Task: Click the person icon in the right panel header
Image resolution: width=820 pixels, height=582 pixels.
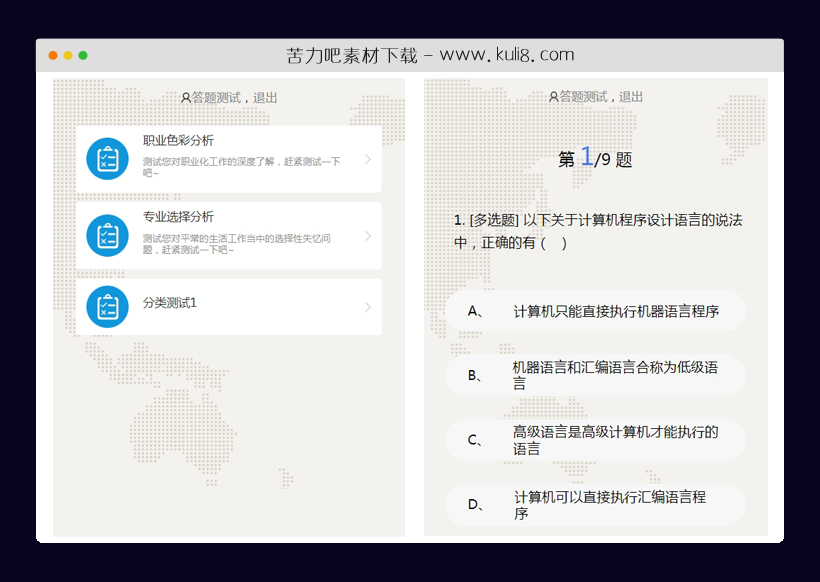Action: click(552, 97)
